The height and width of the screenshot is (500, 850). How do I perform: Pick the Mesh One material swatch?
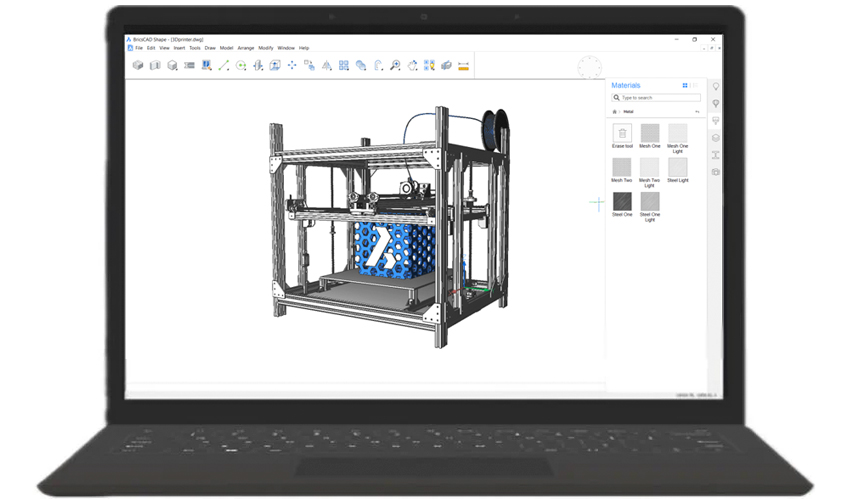tap(650, 133)
